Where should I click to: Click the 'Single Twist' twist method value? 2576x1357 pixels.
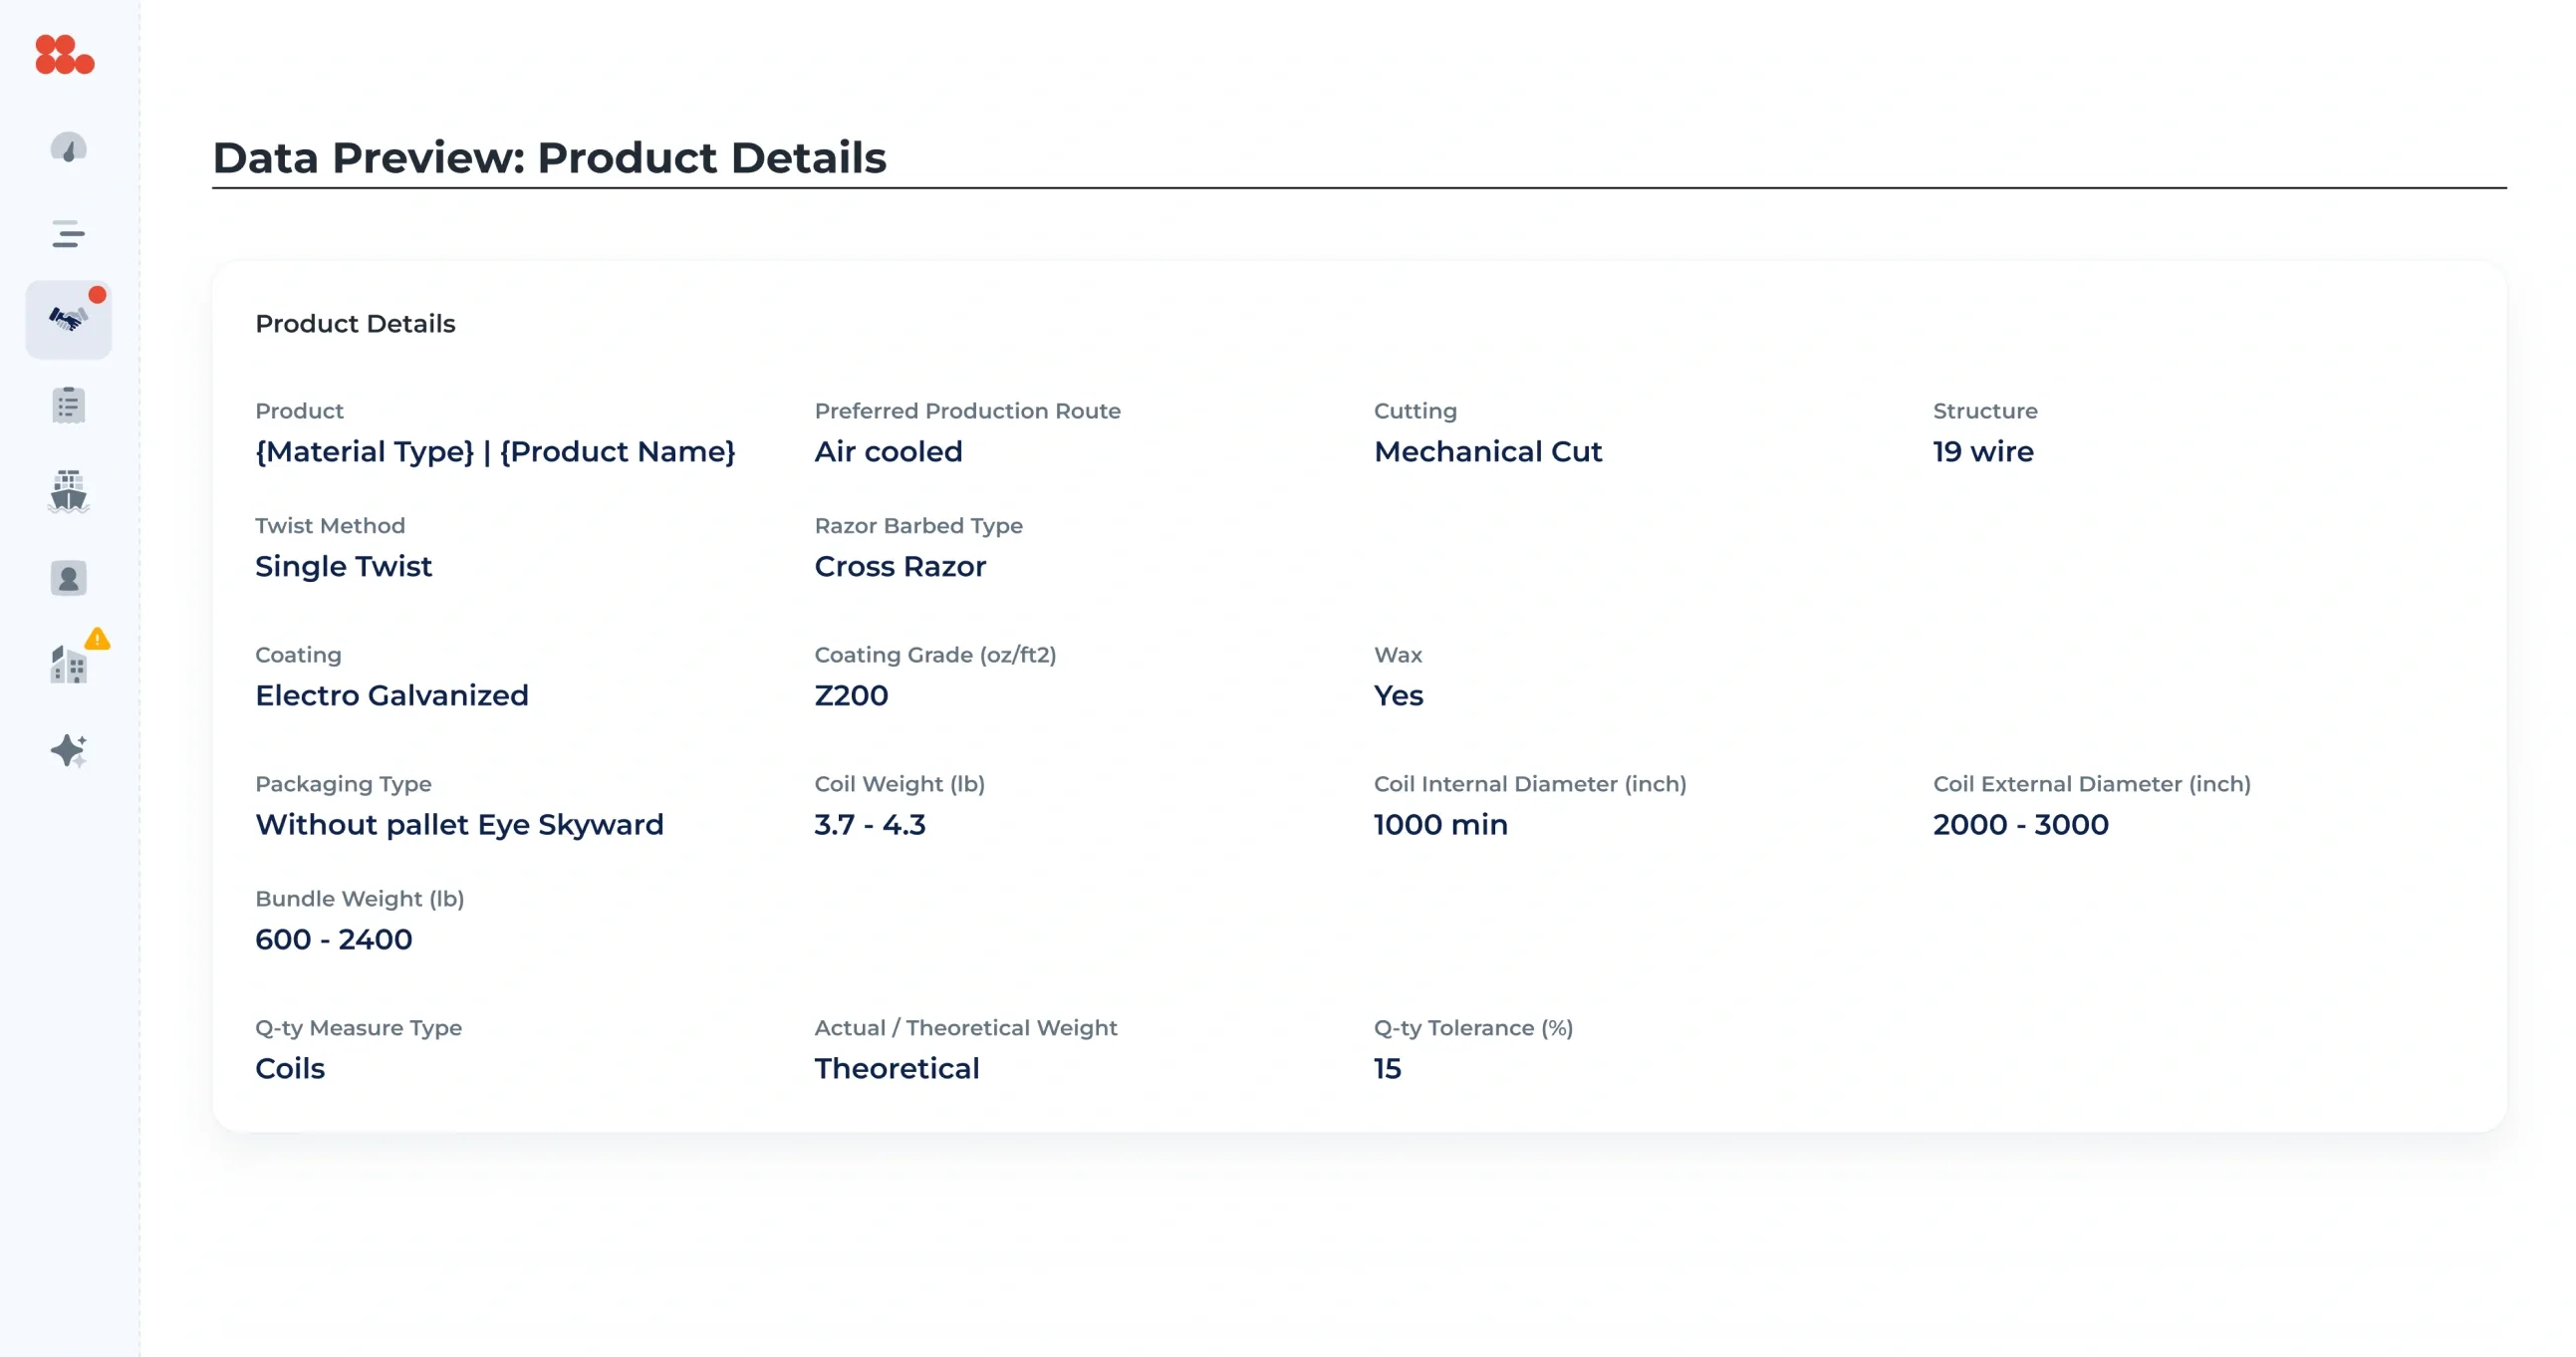coord(343,567)
